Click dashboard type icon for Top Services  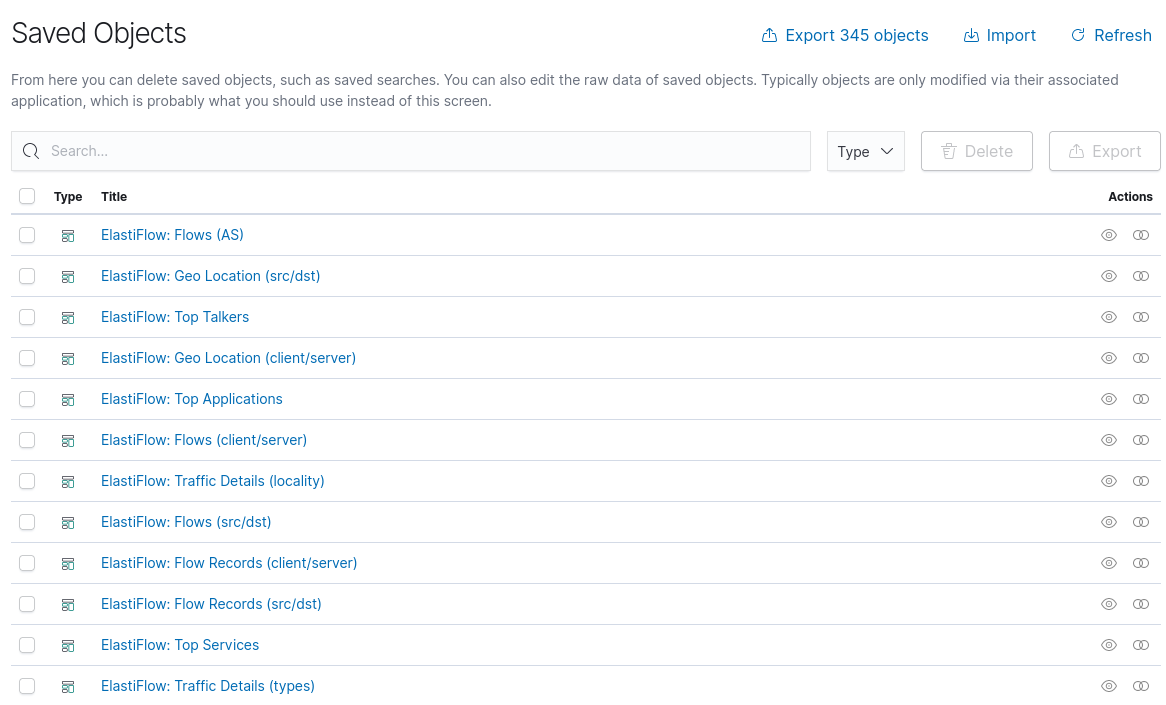(x=68, y=646)
